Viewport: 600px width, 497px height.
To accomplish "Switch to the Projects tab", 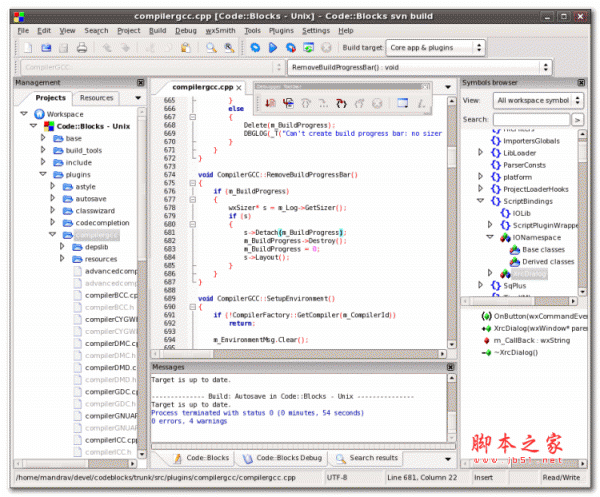I will 51,98.
